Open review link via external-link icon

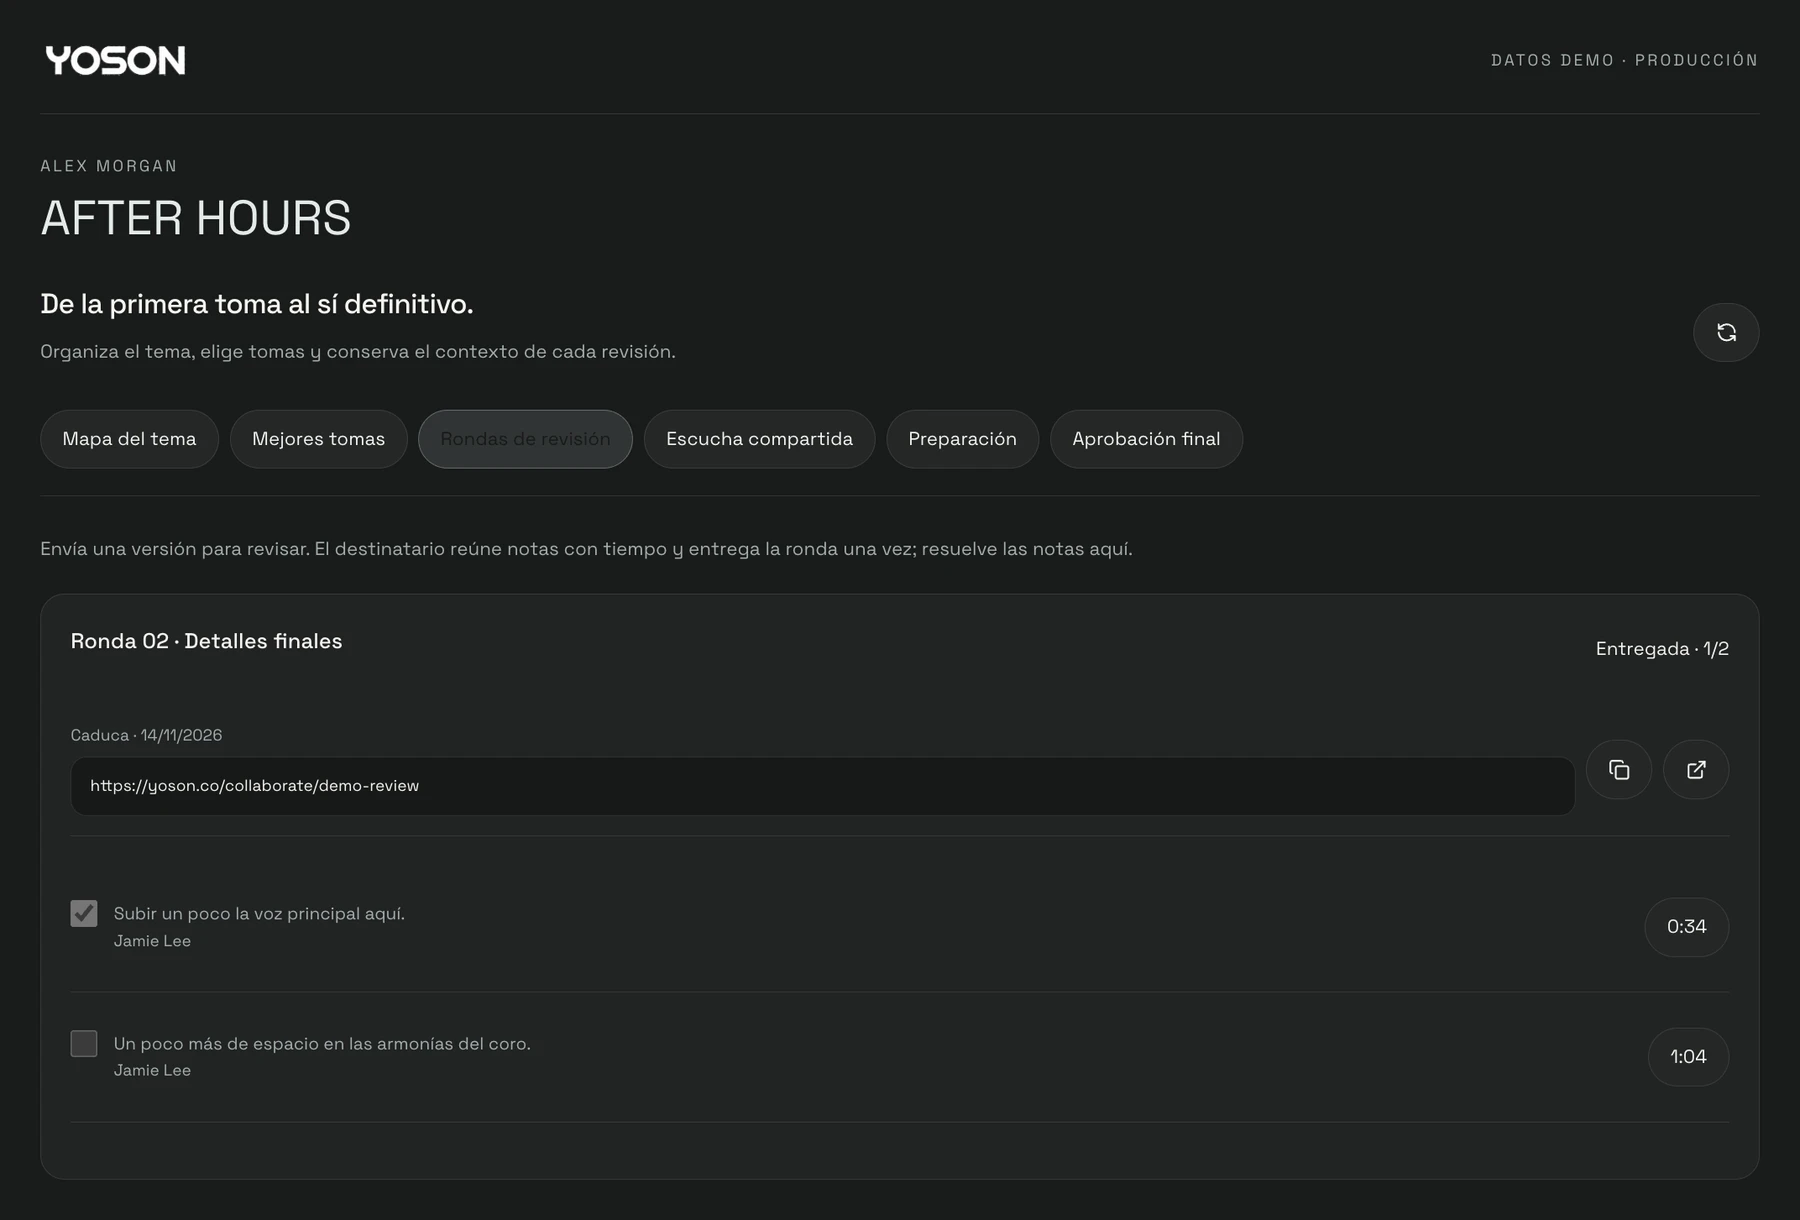pos(1696,770)
